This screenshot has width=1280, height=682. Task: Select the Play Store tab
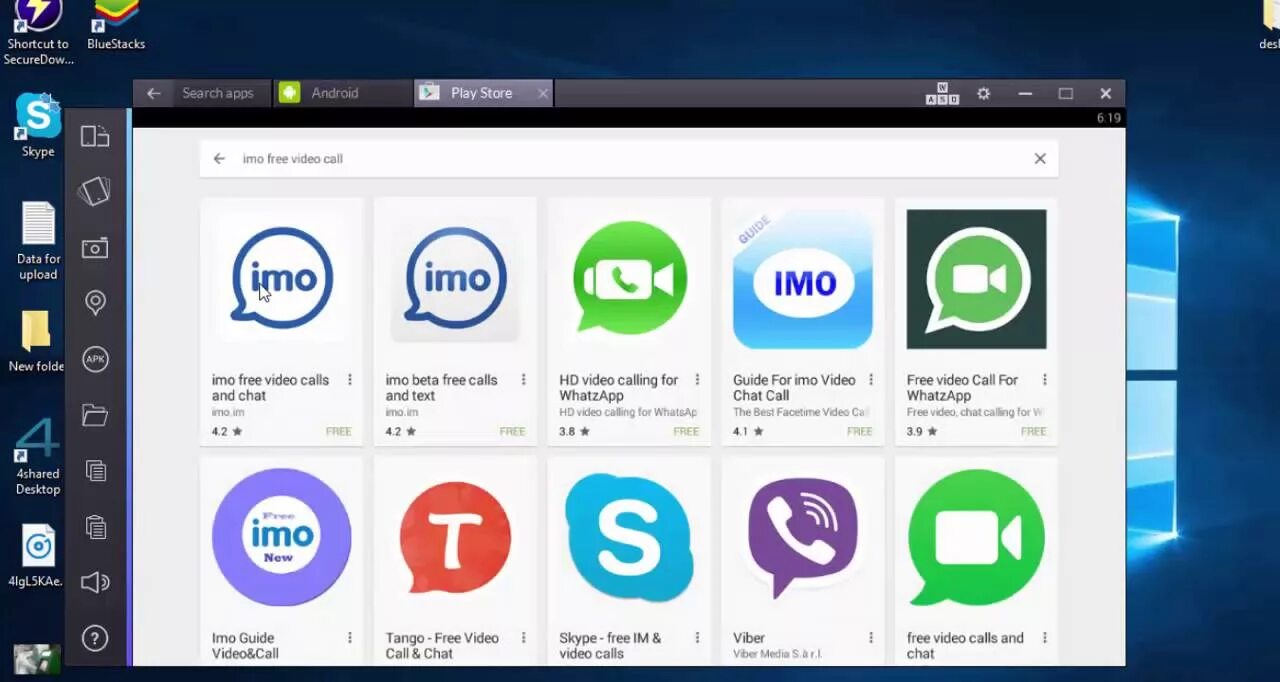481,93
